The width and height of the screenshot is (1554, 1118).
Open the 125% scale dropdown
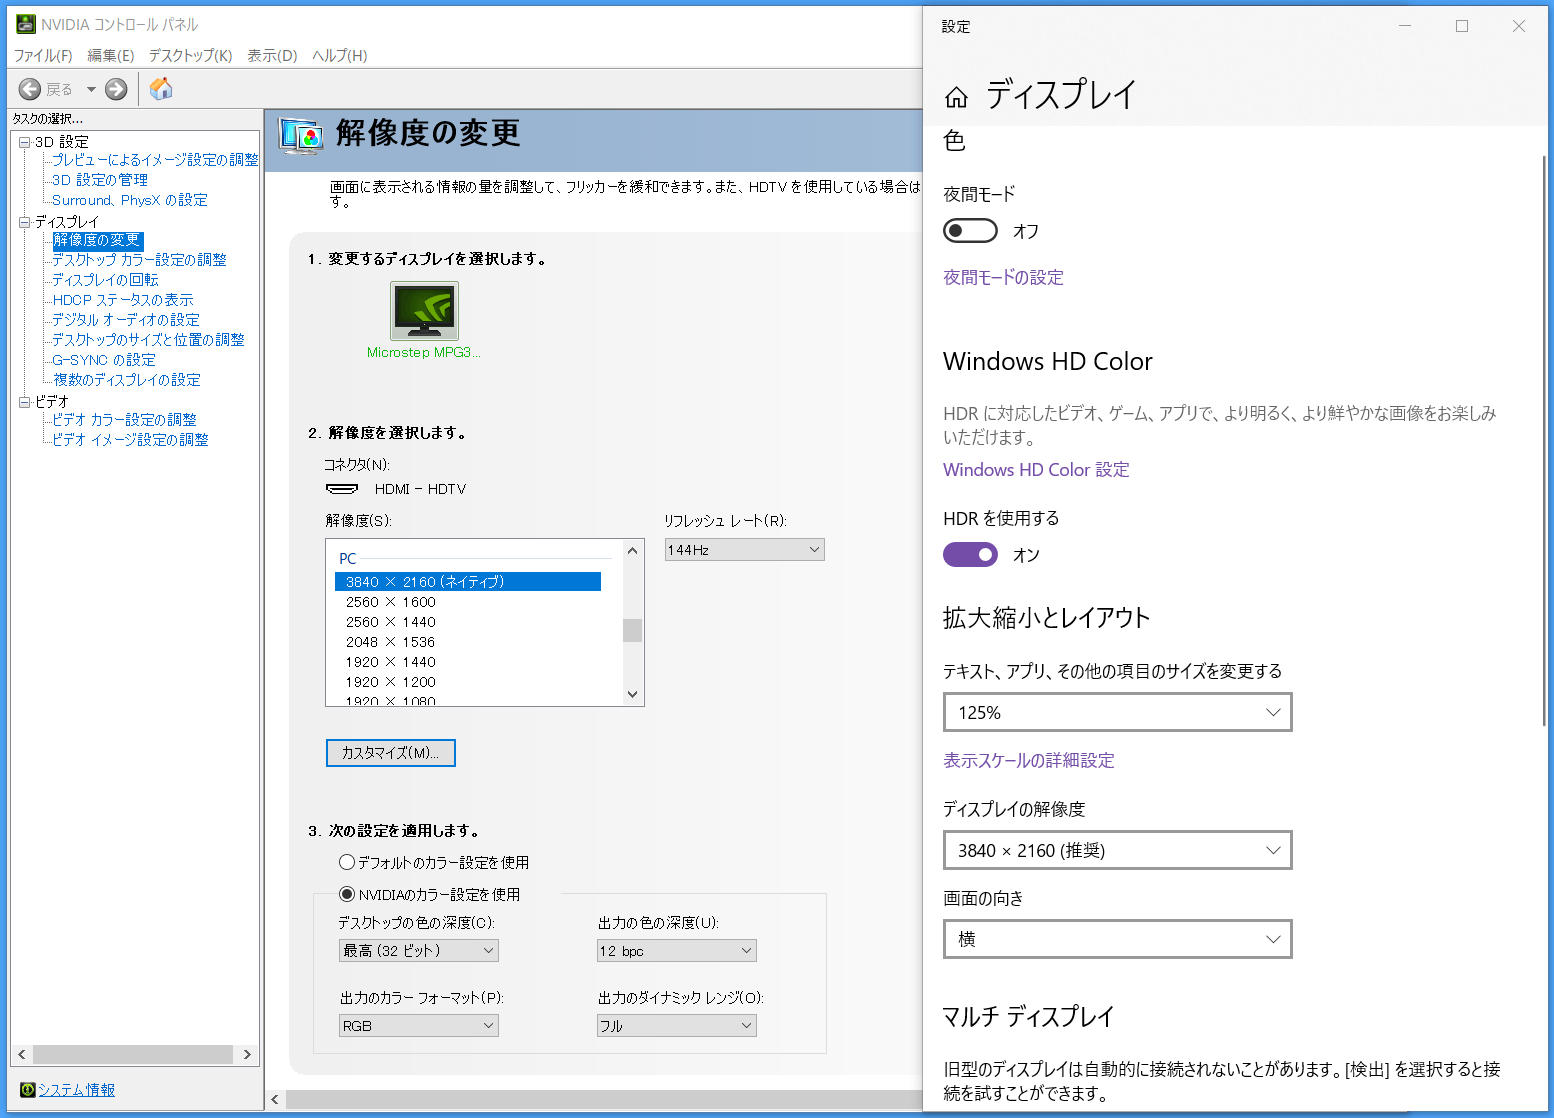click(x=1118, y=713)
